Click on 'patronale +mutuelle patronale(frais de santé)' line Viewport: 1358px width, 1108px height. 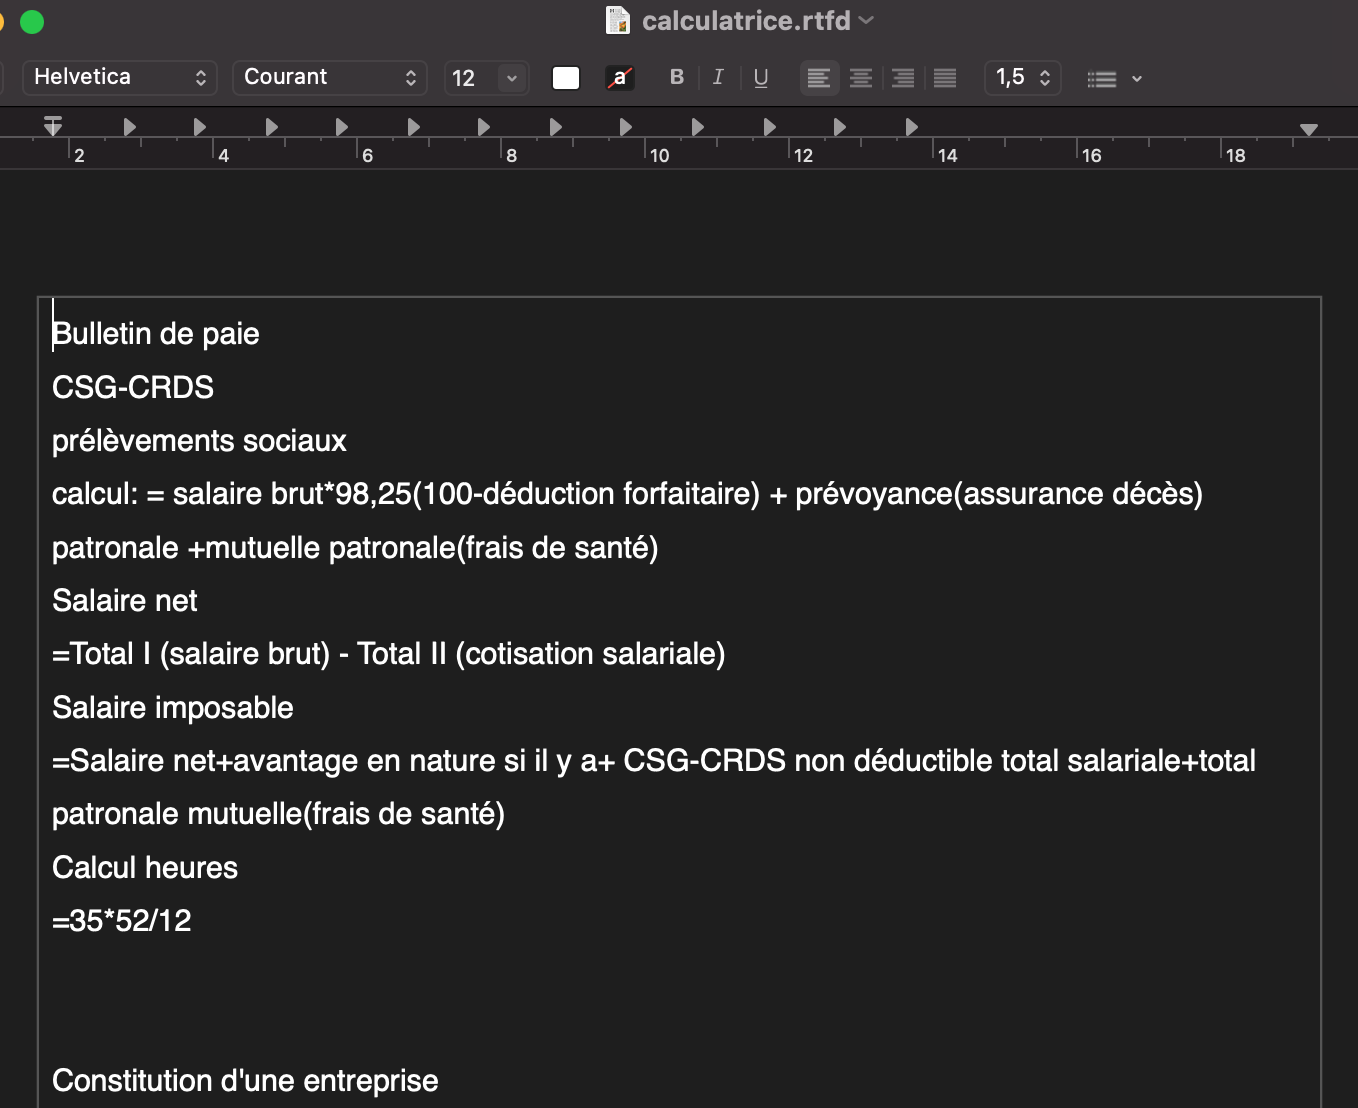(x=355, y=548)
